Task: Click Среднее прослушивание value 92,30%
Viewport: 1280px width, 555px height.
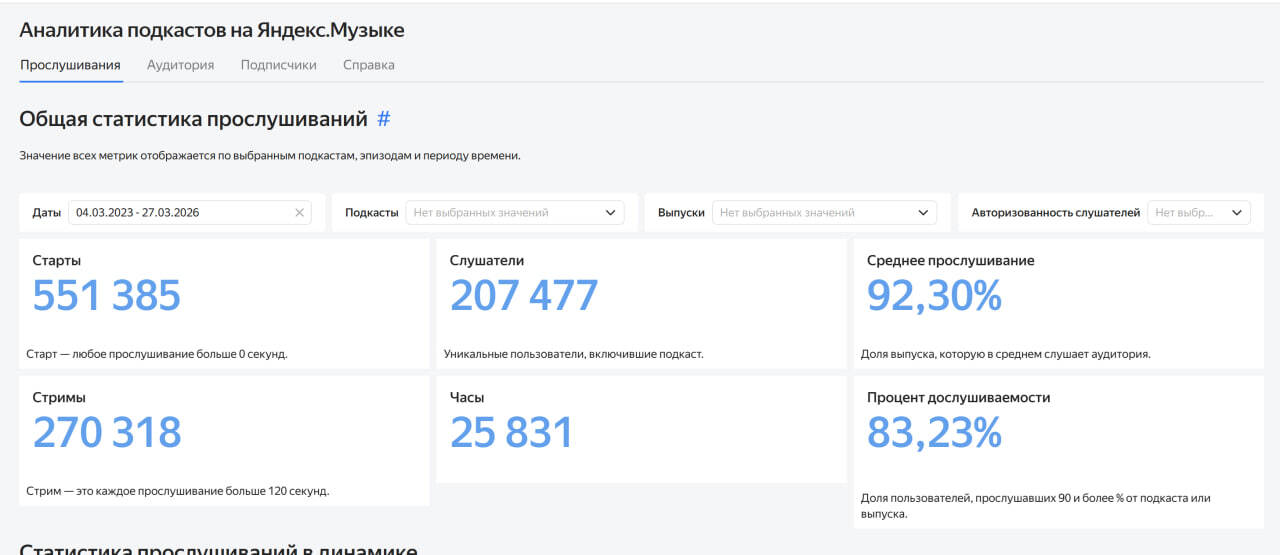Action: click(934, 296)
